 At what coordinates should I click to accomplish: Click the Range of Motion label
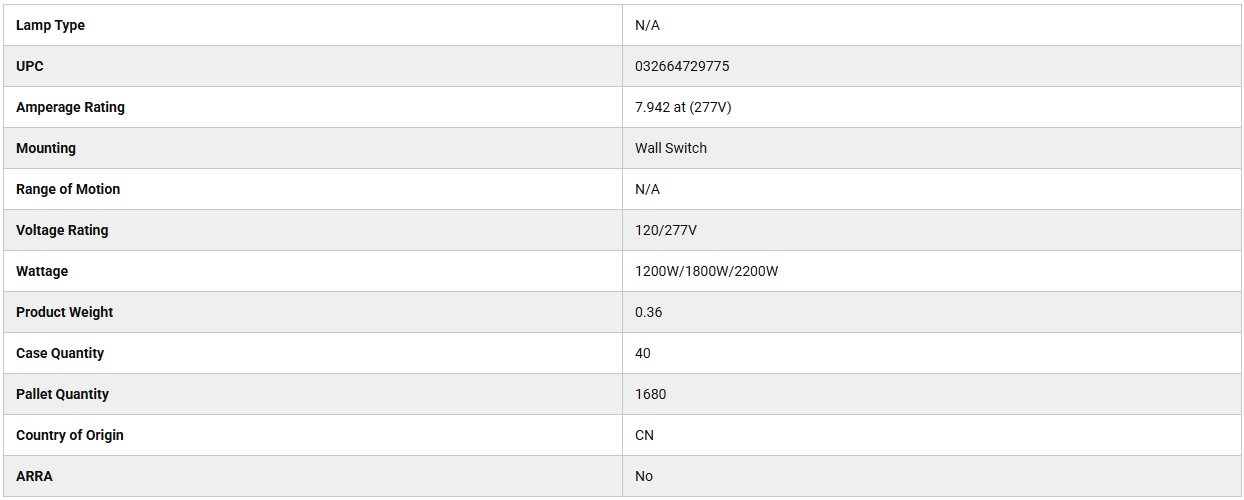click(68, 189)
